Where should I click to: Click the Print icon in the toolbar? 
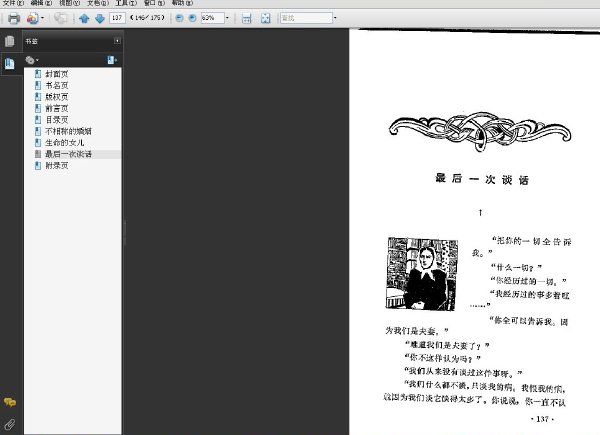pos(14,18)
